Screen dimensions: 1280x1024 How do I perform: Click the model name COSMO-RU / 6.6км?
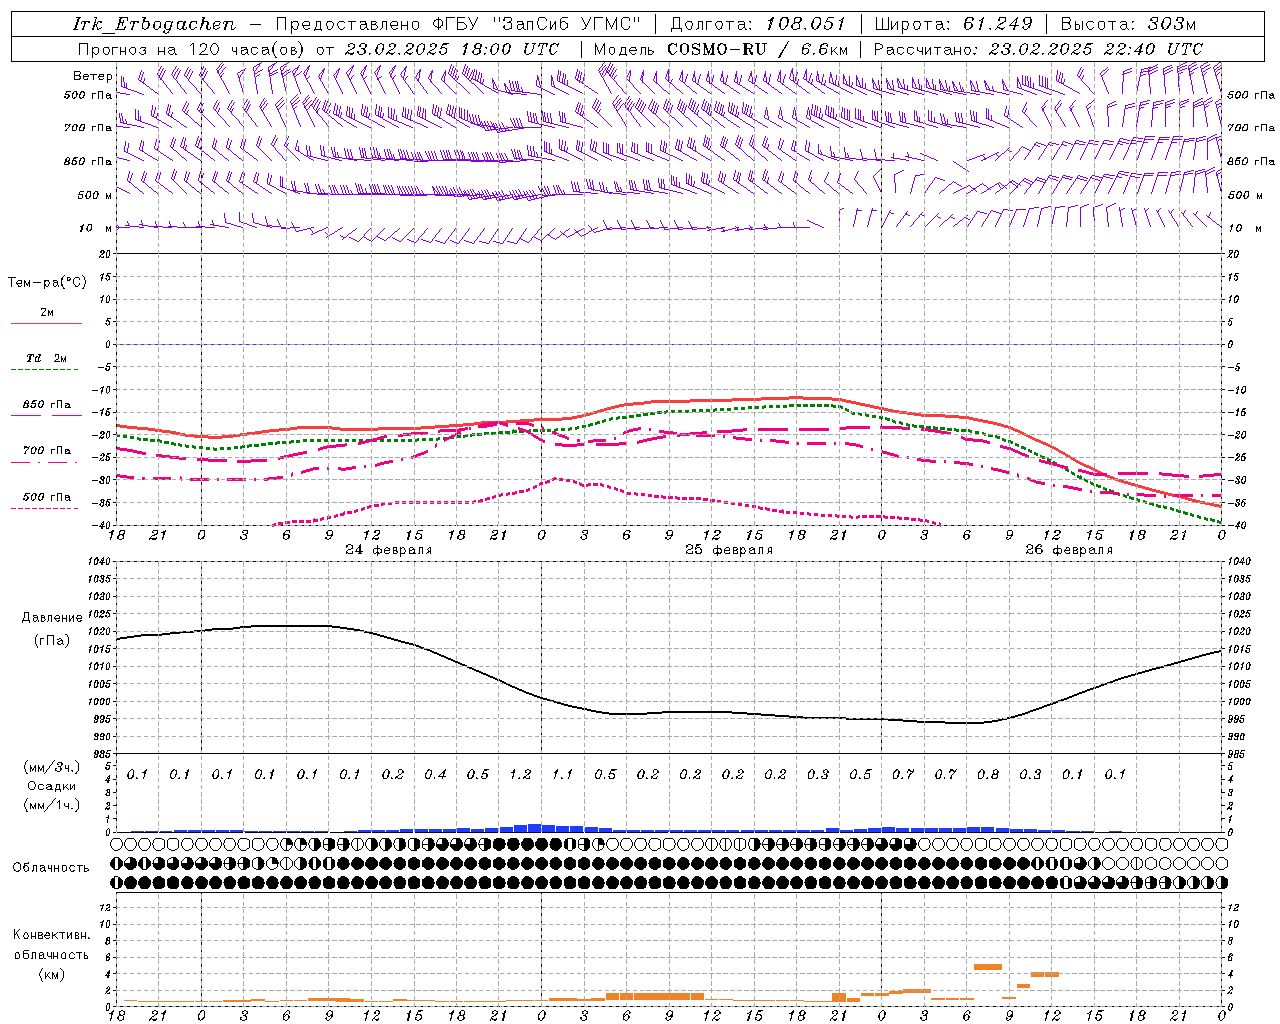(757, 49)
